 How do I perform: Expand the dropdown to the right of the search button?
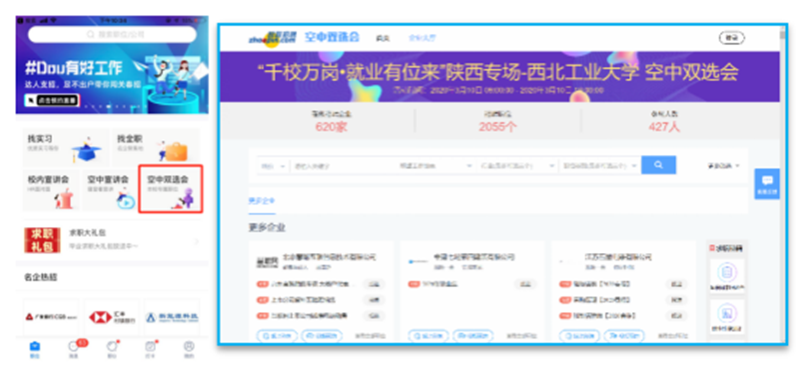723,166
